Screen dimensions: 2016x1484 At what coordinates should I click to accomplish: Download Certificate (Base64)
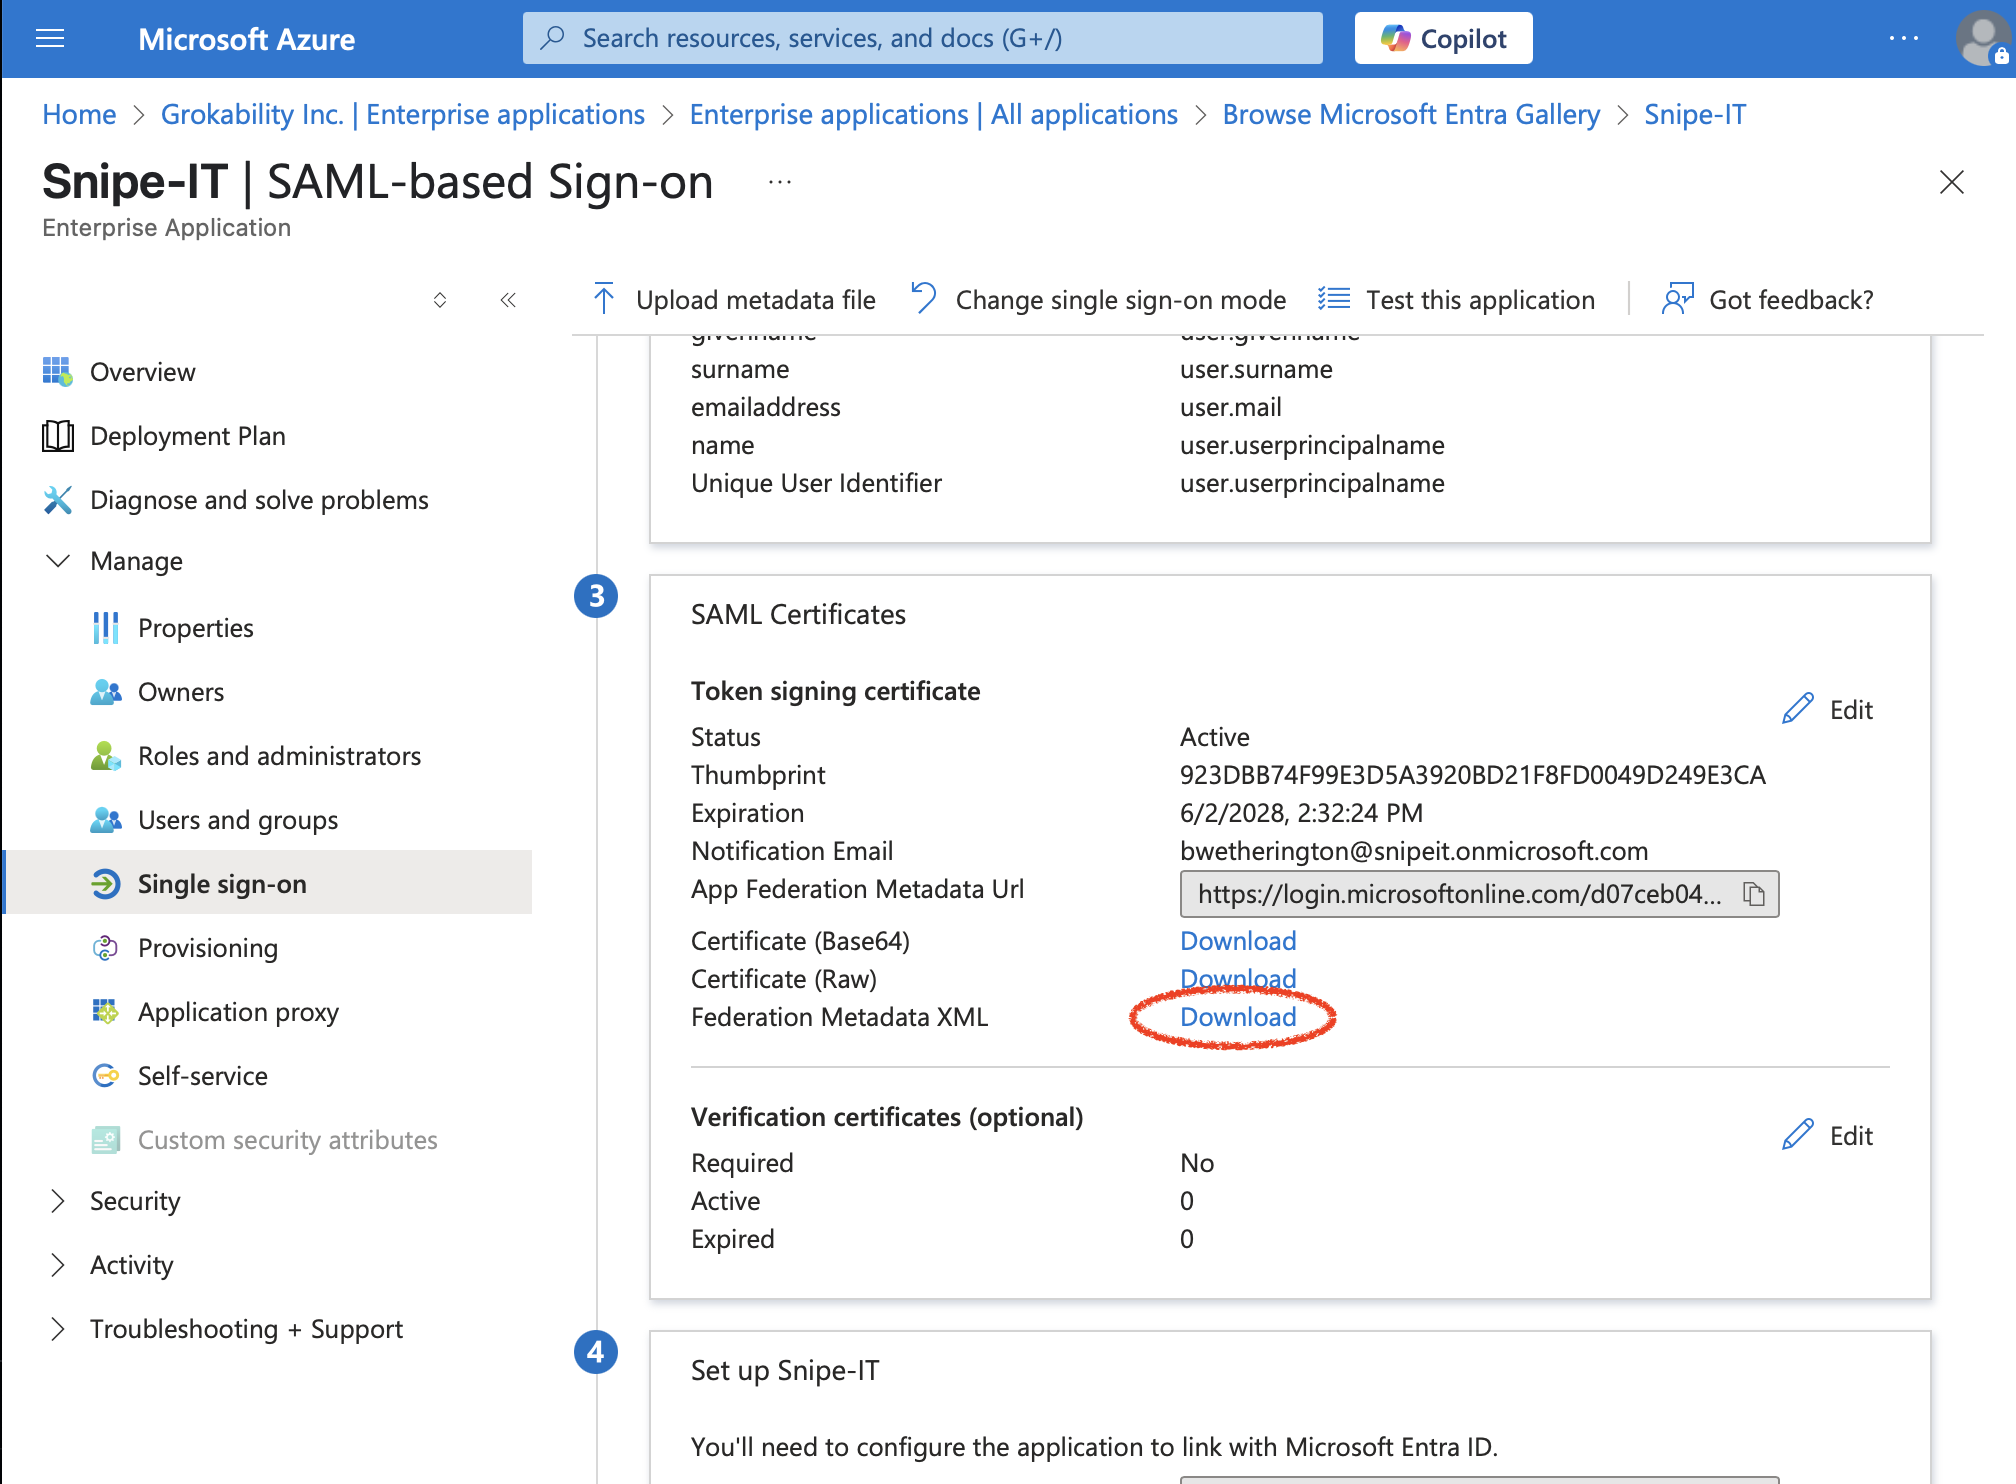[1238, 941]
